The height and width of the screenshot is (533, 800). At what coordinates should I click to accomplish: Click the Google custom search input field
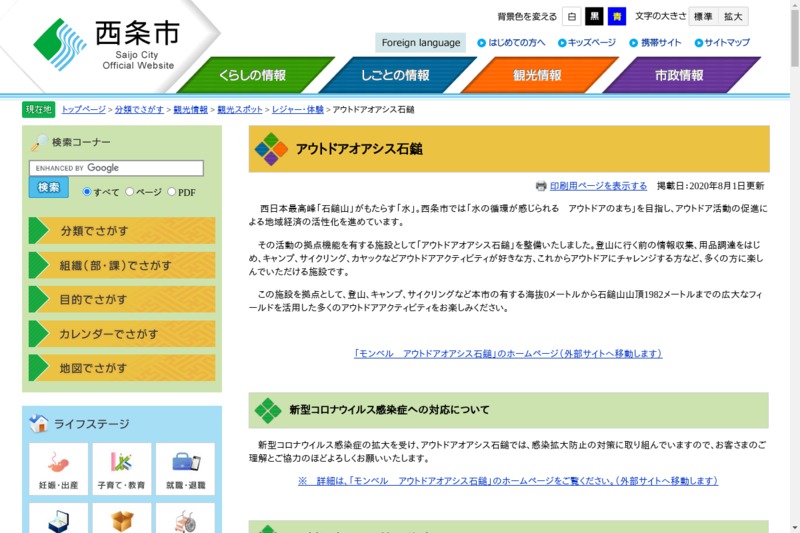tap(116, 168)
